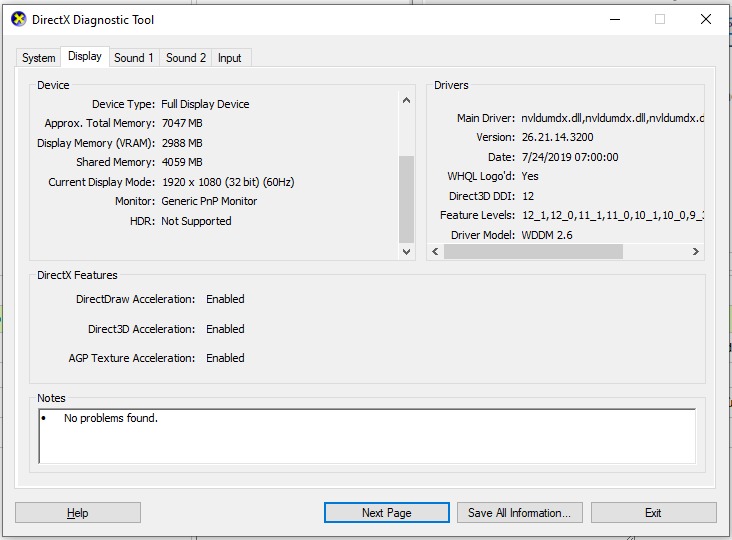The height and width of the screenshot is (540, 732).
Task: Close the DirectX Diagnostic Tool window
Action: [x=706, y=19]
